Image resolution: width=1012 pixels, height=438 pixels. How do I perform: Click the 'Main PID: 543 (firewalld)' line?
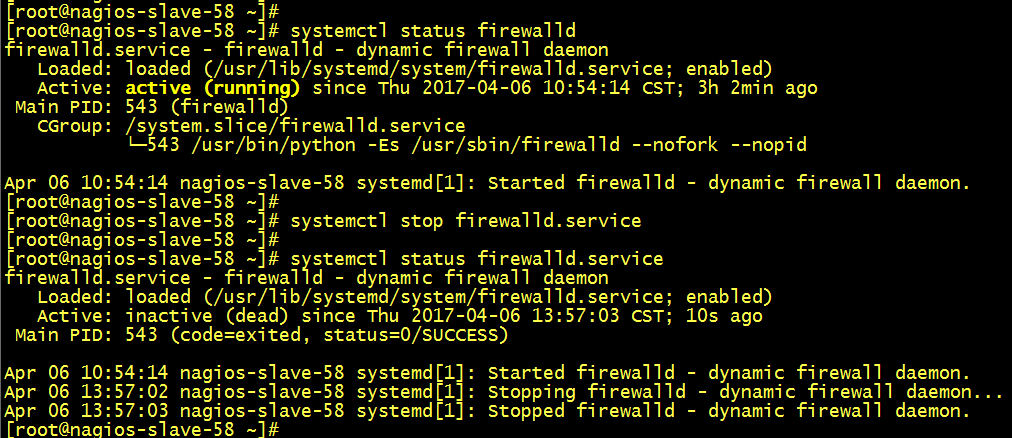[x=152, y=107]
